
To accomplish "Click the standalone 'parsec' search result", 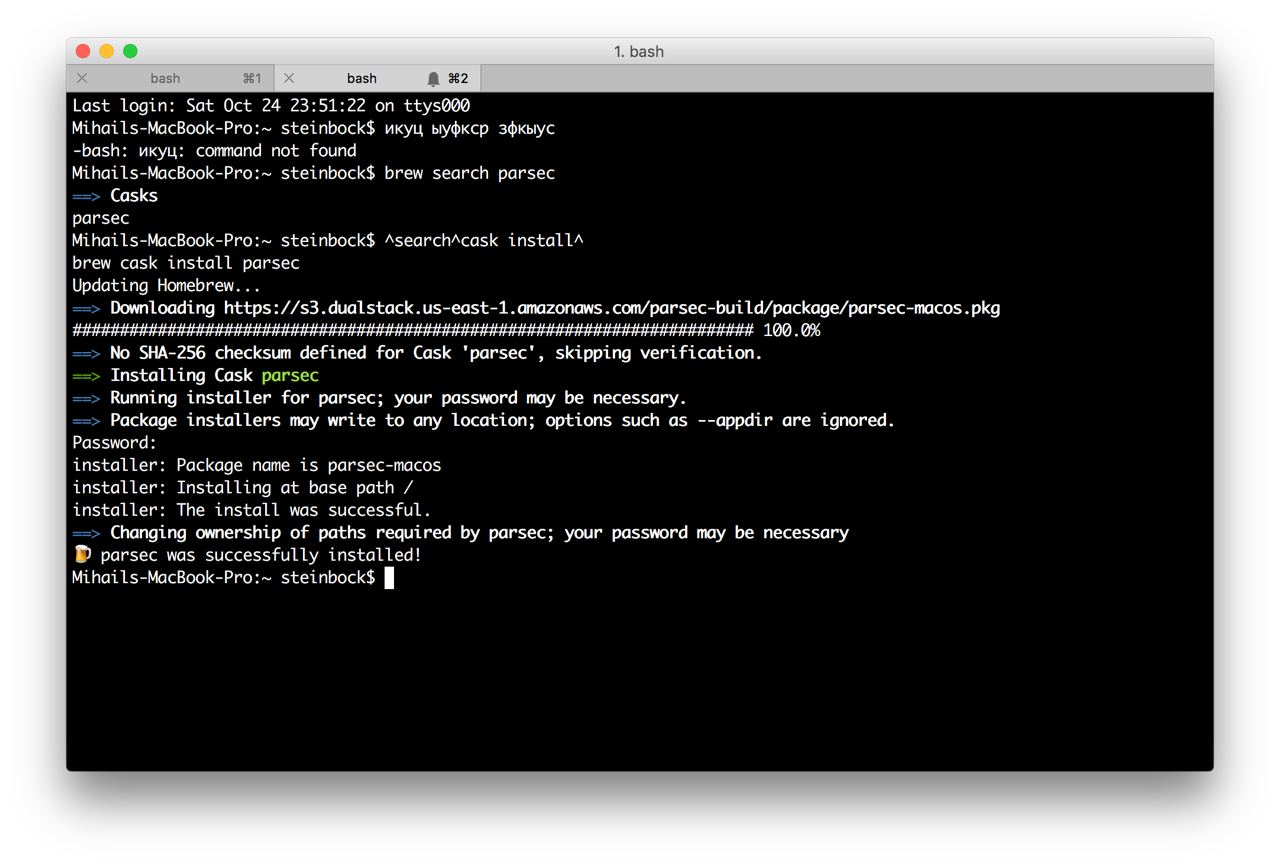I will (x=101, y=219).
